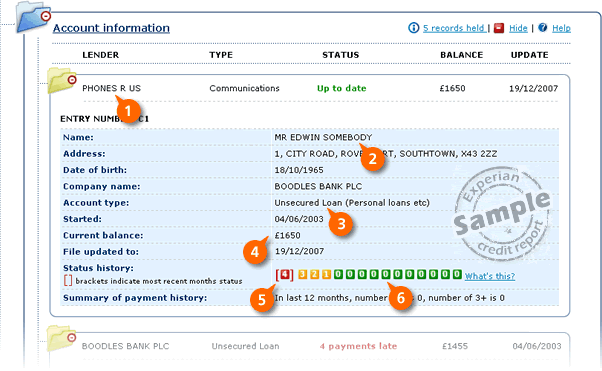The width and height of the screenshot is (602, 371).
Task: Collapse the Account information blue folder icon
Action: point(34,17)
